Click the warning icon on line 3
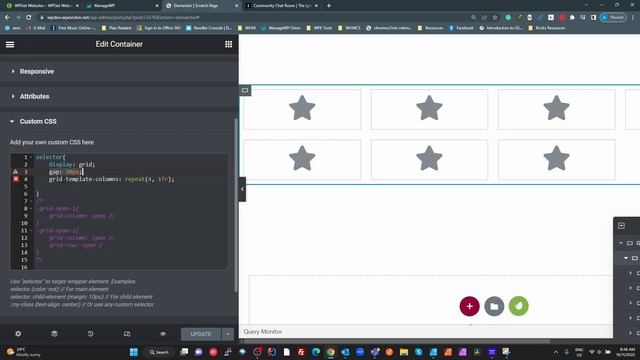640x360 pixels. [x=16, y=172]
